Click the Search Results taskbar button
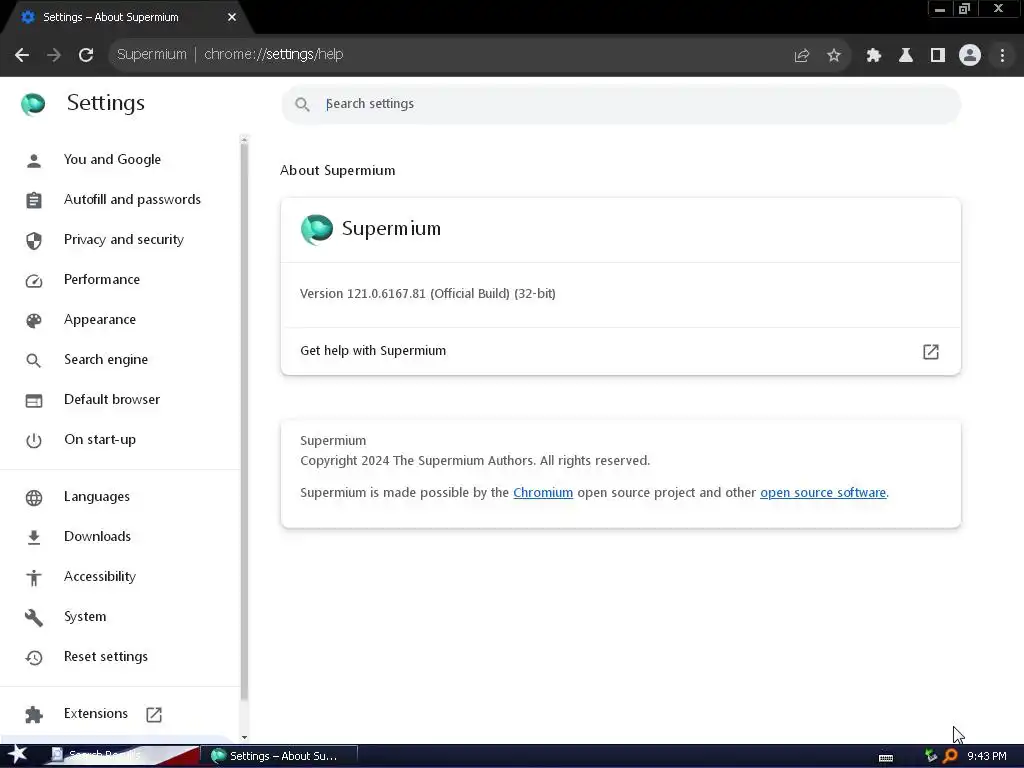This screenshot has width=1024, height=768. point(123,756)
